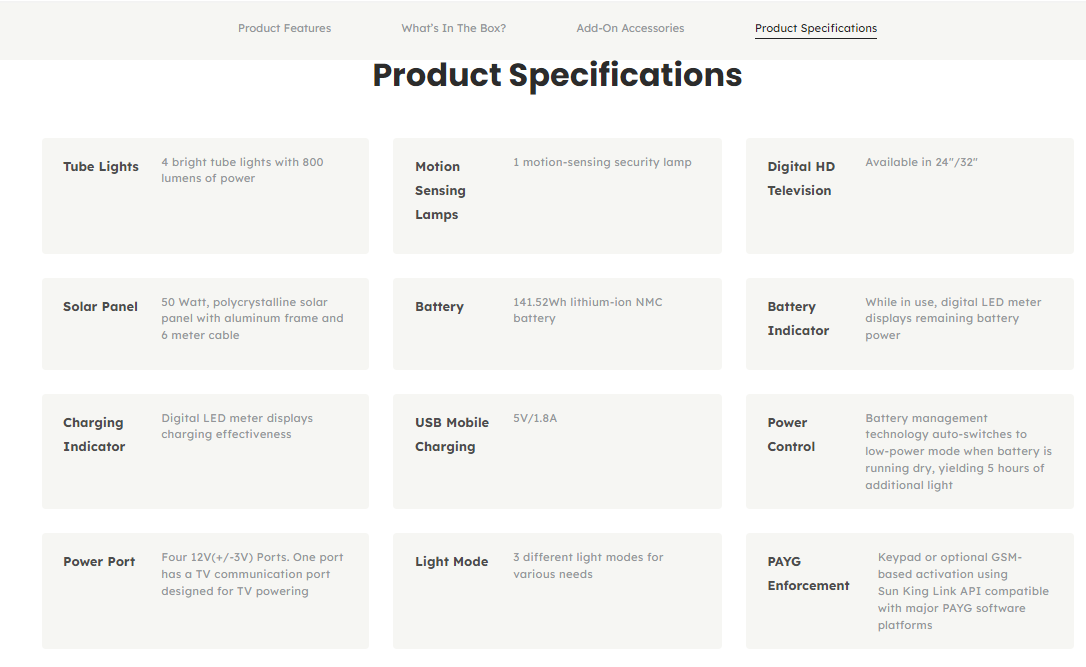The height and width of the screenshot is (667, 1086).
Task: Click the Battery specification label
Action: [439, 307]
